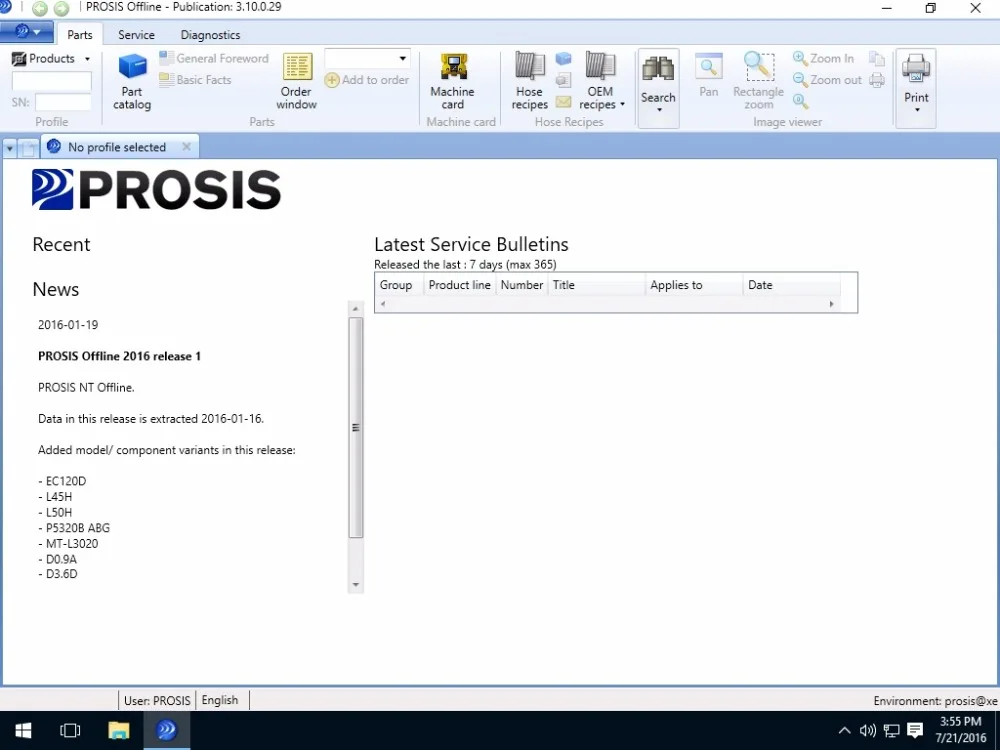Sort bulletins by Product line column
Image resolution: width=1000 pixels, height=750 pixels.
[x=460, y=285]
